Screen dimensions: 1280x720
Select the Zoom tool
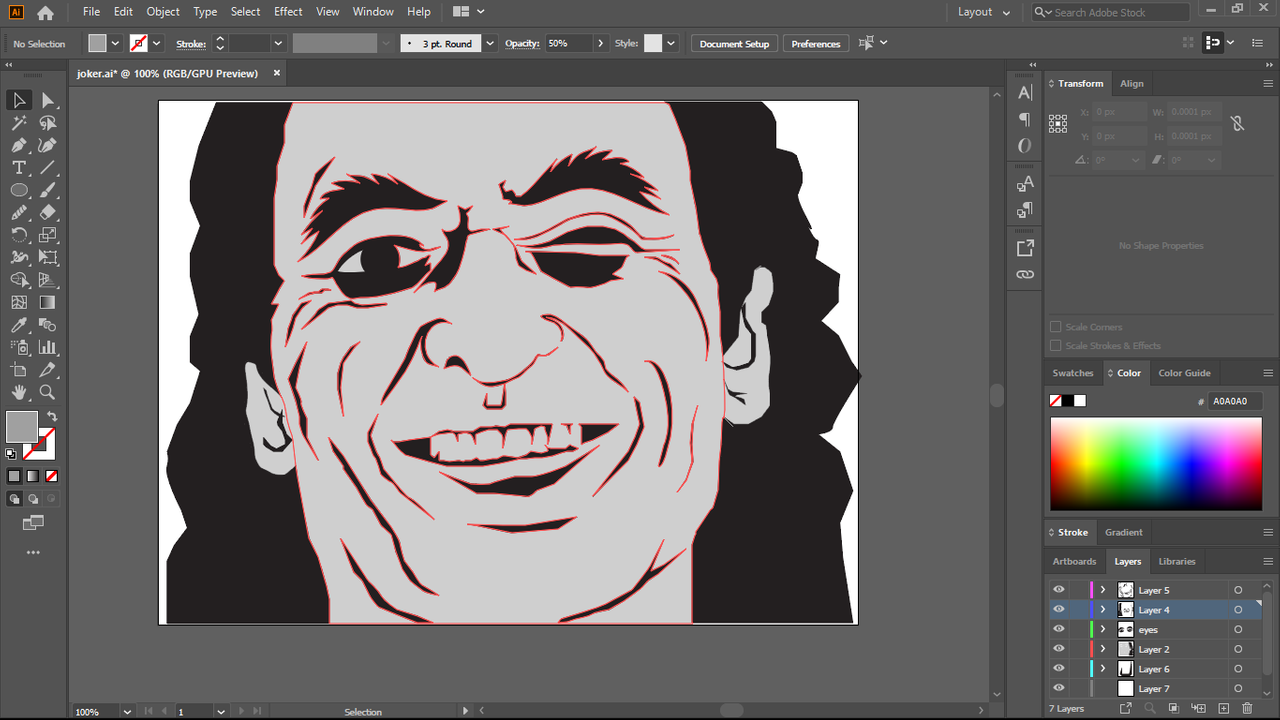coord(47,392)
